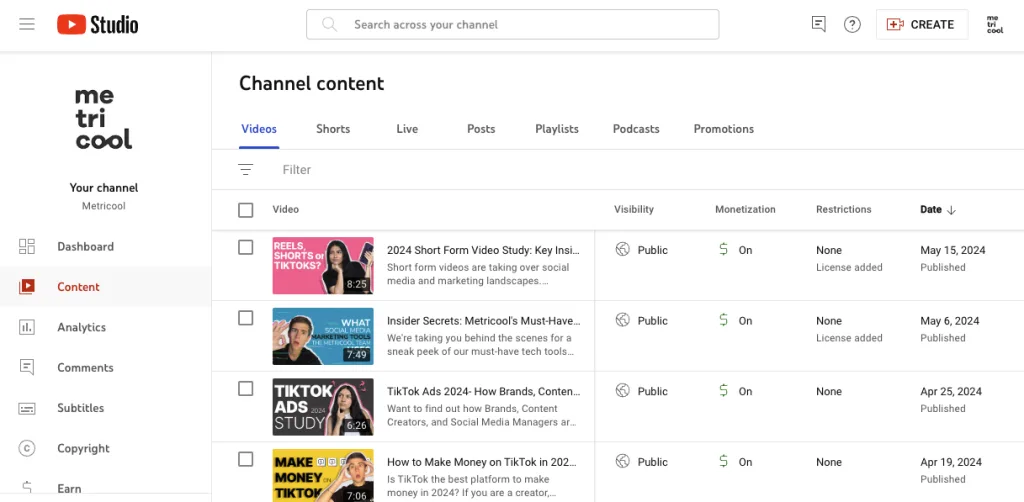Click the search magnifier icon
The image size is (1024, 502).
330,25
